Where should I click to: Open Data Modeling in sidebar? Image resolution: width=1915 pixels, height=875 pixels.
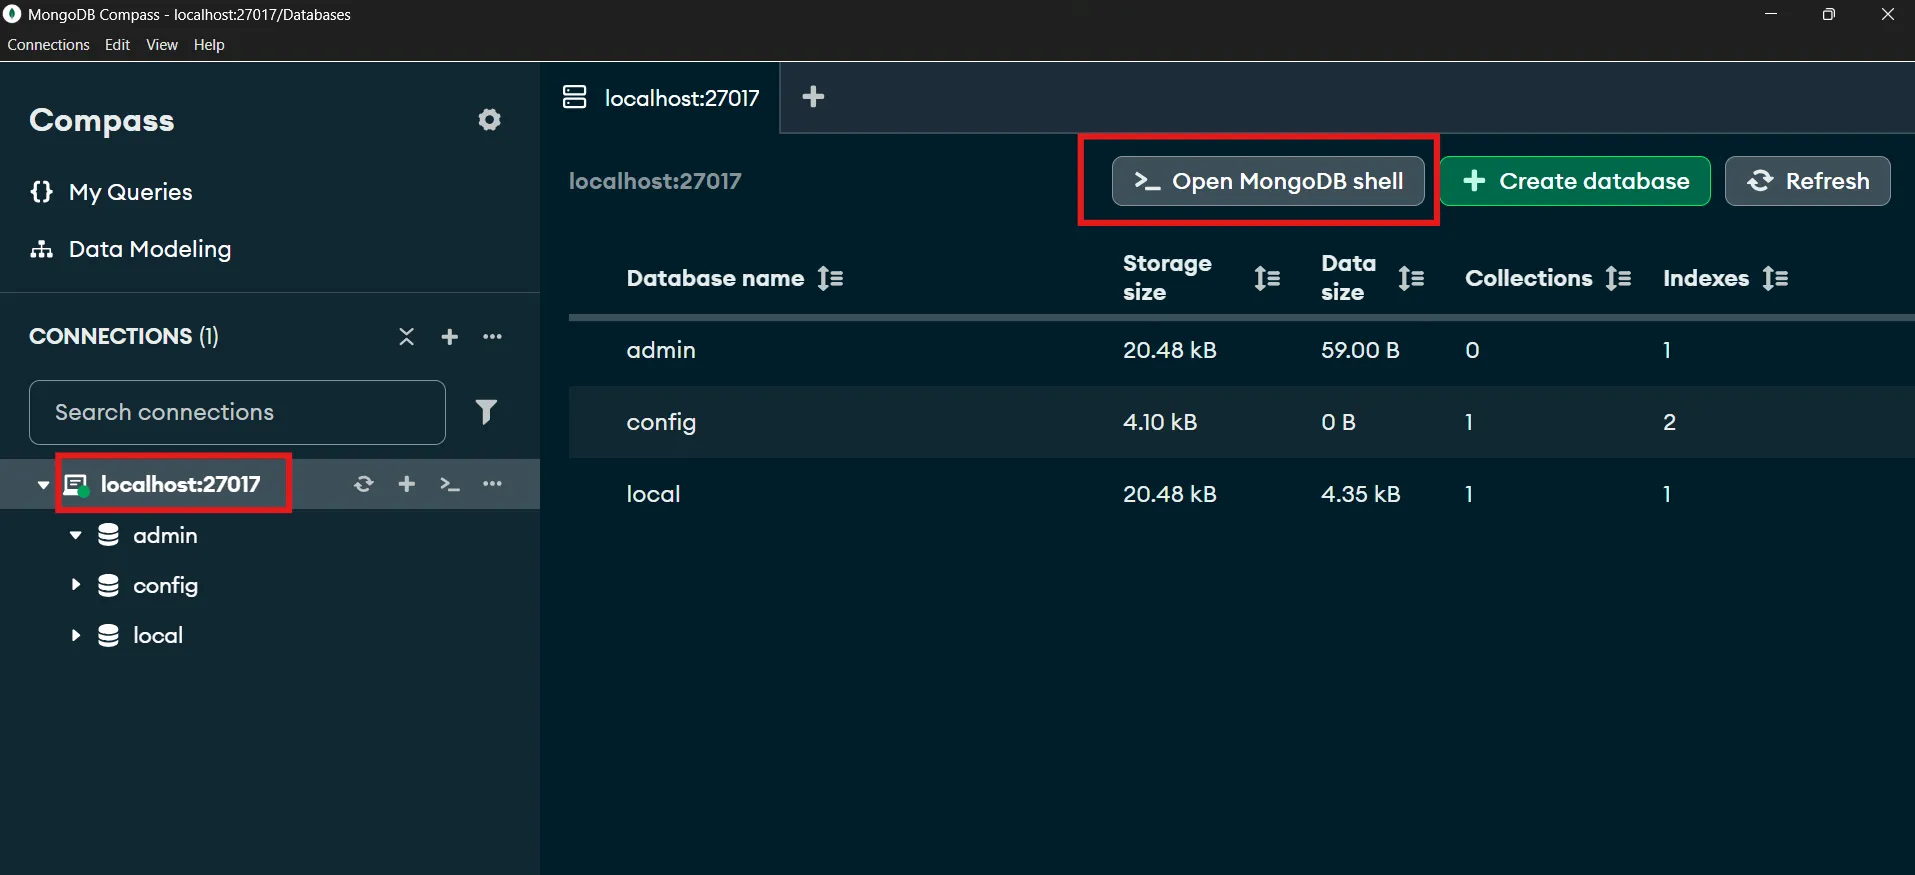[x=150, y=249]
